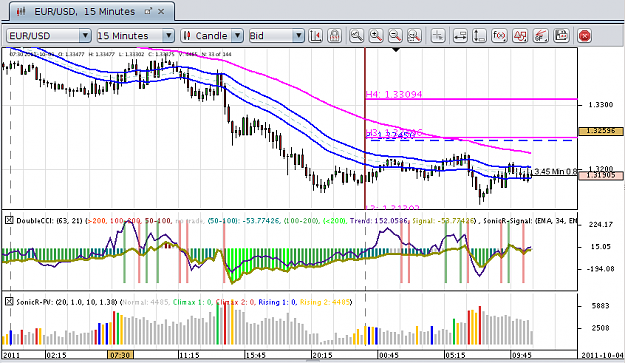Viewport: 625px width, 363px height.
Task: Click the candlestick chart icon in the tab
Action: coord(21,12)
